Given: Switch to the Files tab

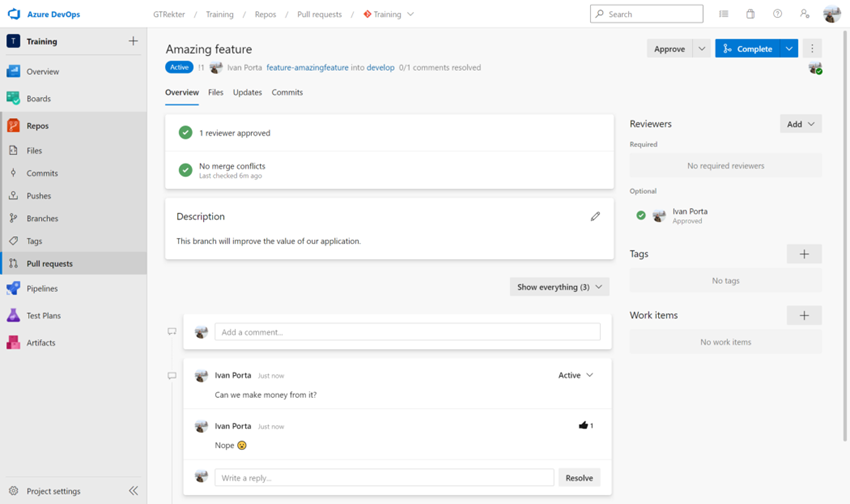Looking at the screenshot, I should point(215,93).
